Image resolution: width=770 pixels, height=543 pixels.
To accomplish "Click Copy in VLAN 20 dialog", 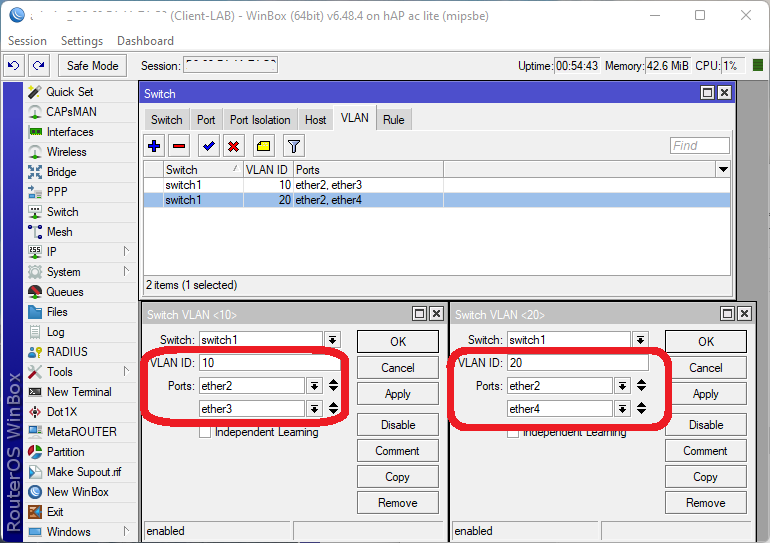I will coord(706,477).
